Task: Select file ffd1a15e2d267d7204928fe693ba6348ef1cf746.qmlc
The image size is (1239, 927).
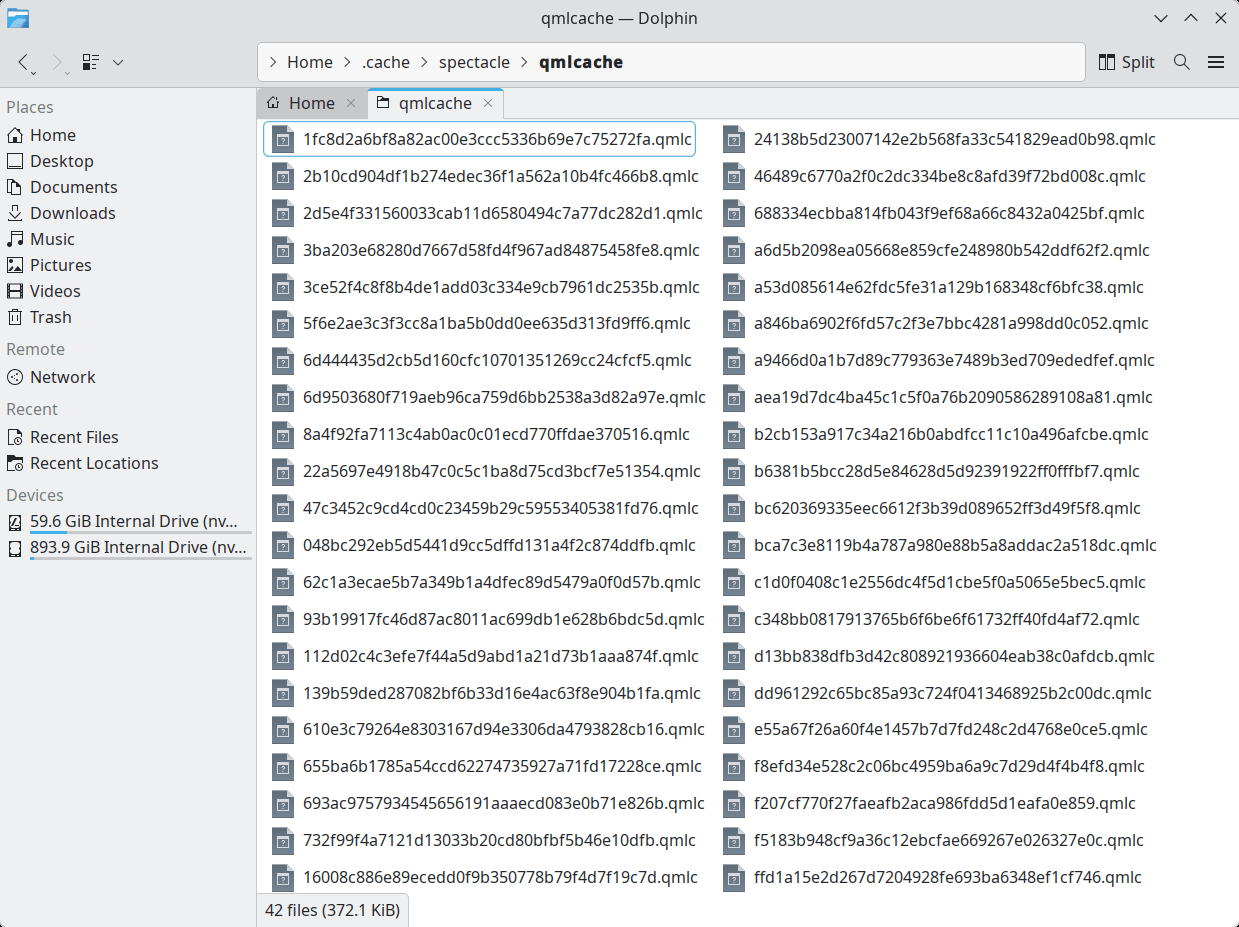Action: 947,877
